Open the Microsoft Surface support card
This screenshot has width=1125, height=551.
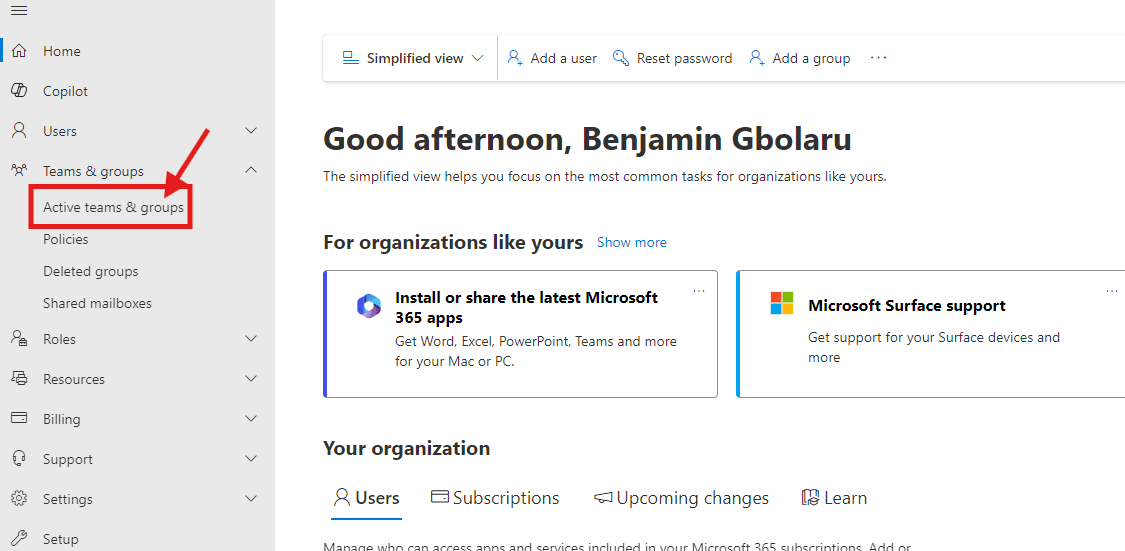[906, 306]
